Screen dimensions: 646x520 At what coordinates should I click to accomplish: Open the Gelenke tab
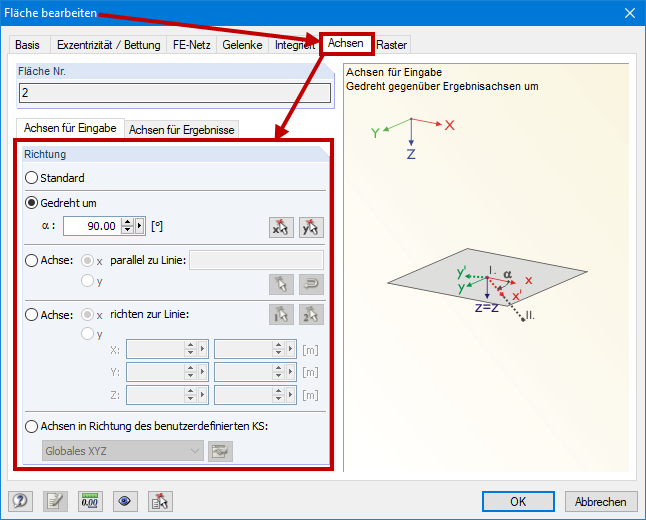point(242,45)
